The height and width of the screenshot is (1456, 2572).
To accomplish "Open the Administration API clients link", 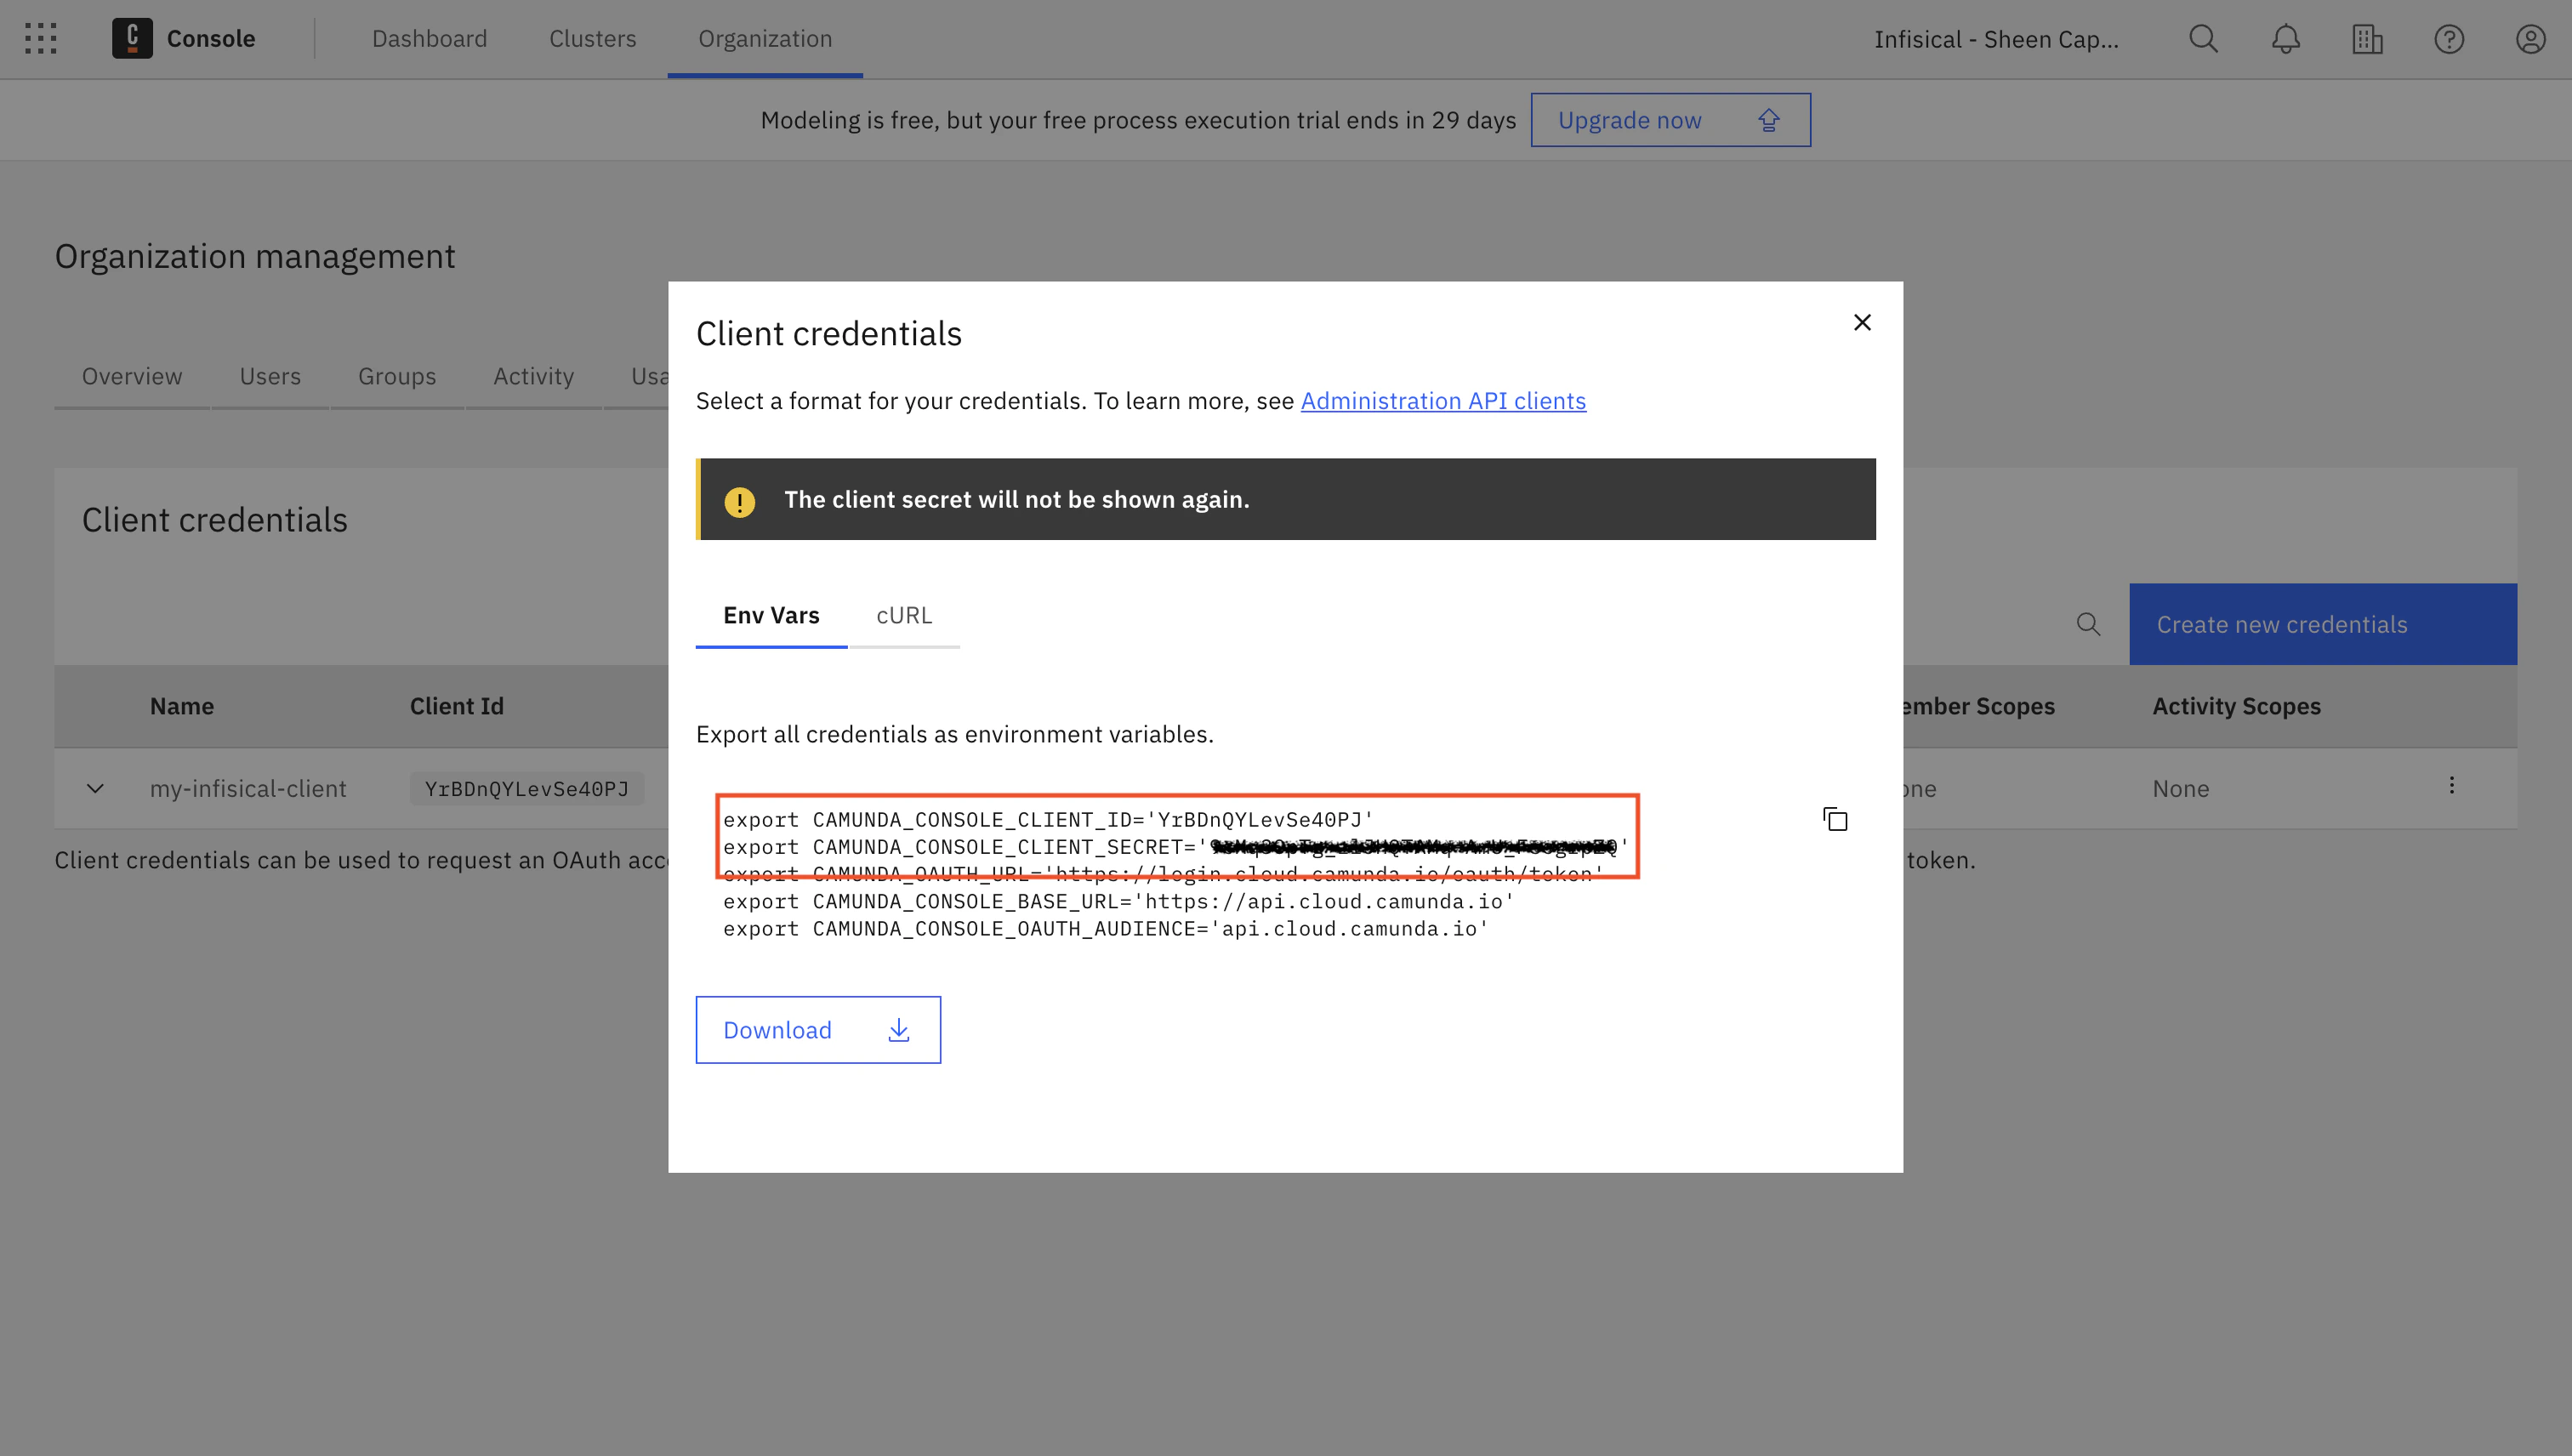I will click(x=1443, y=401).
